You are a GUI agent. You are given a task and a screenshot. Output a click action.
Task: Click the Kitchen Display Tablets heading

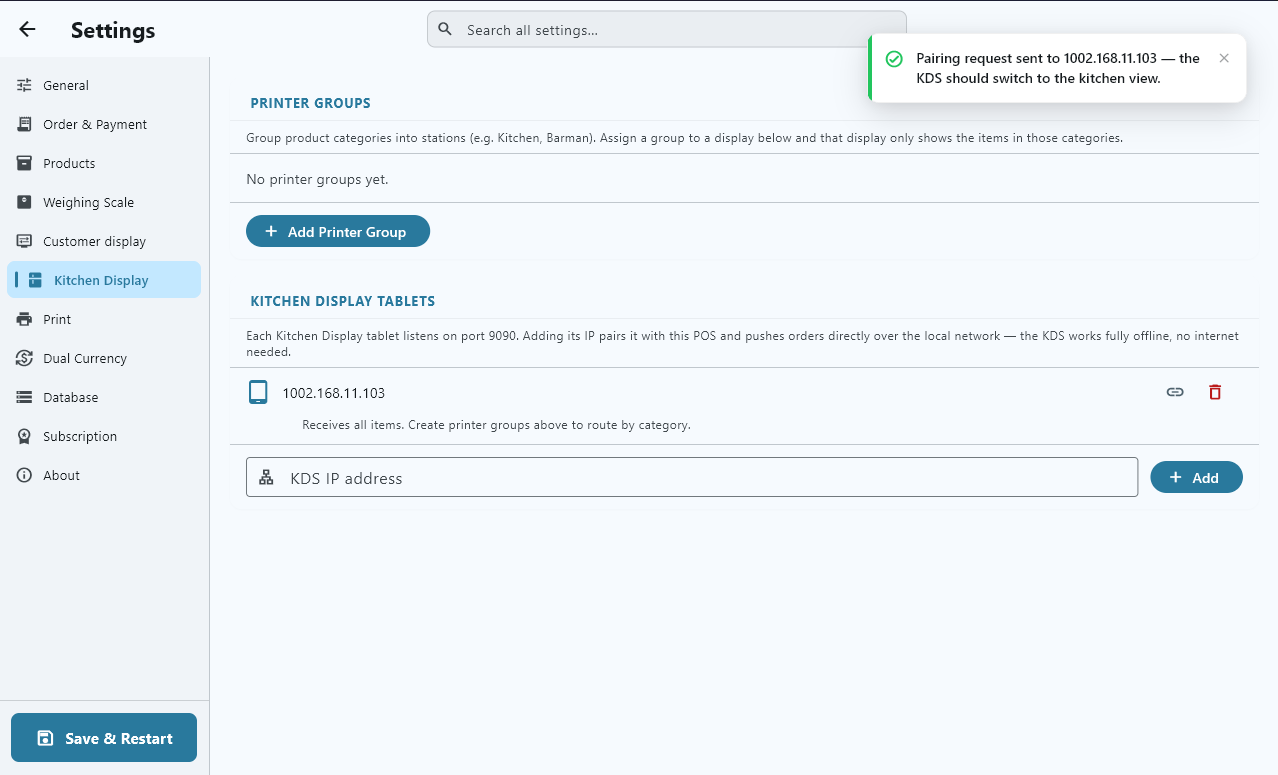click(x=343, y=301)
